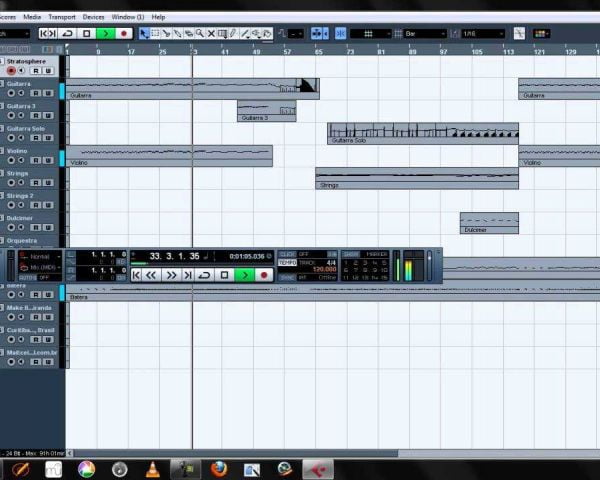Toggle CLICK metronome in transport panel
The width and height of the screenshot is (600, 480).
coord(287,254)
